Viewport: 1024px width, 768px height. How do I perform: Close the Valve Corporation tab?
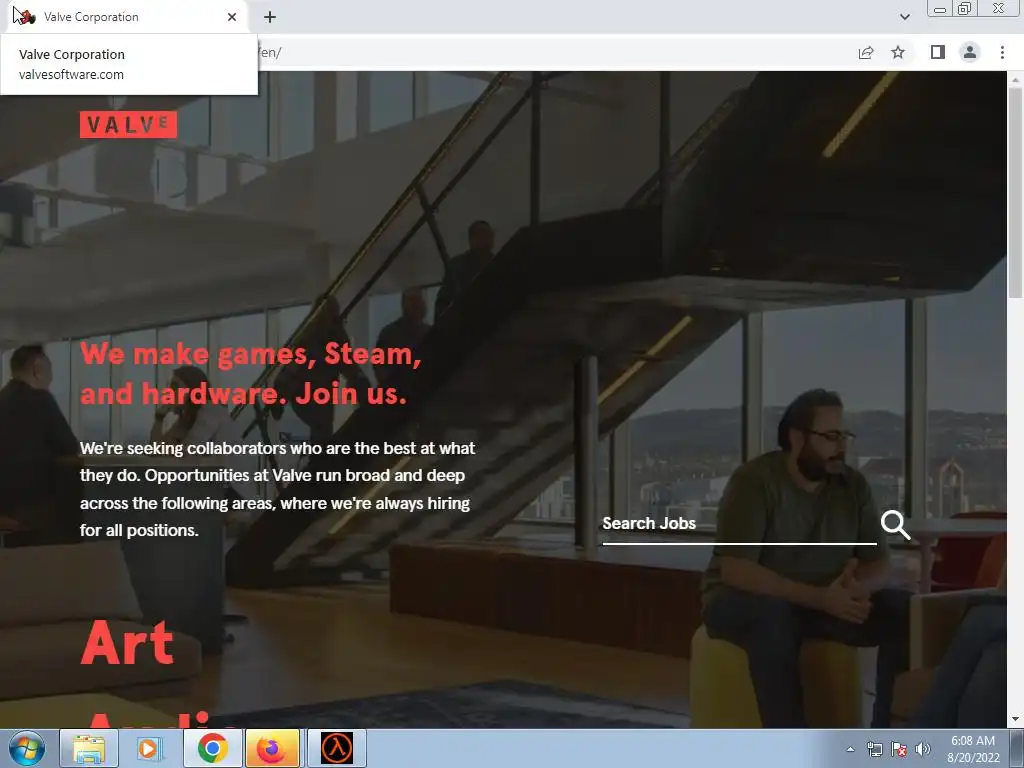(x=232, y=17)
